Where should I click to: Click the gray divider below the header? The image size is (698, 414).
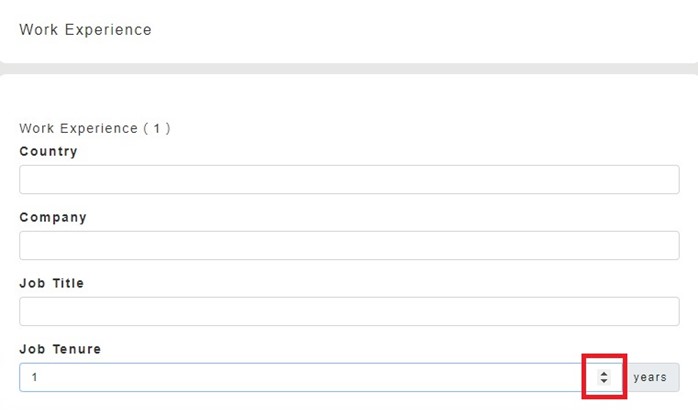click(x=349, y=68)
